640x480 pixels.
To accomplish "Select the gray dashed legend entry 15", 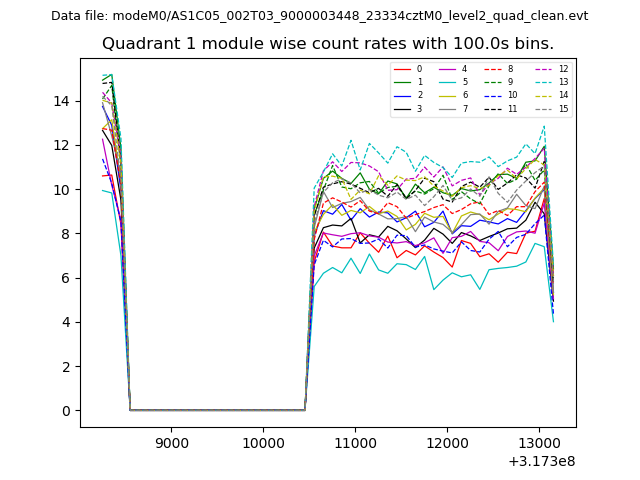I will click(x=545, y=109).
